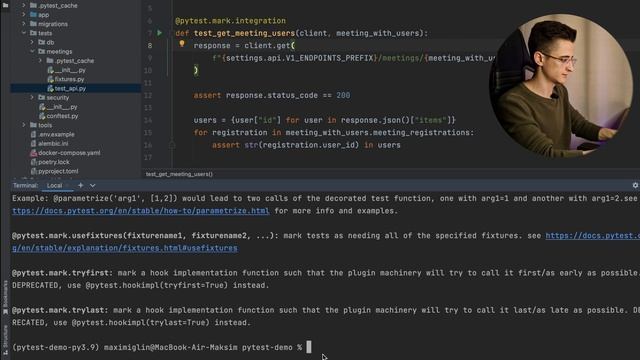Click line number 8 in gutter
The height and width of the screenshot is (360, 640).
click(150, 46)
